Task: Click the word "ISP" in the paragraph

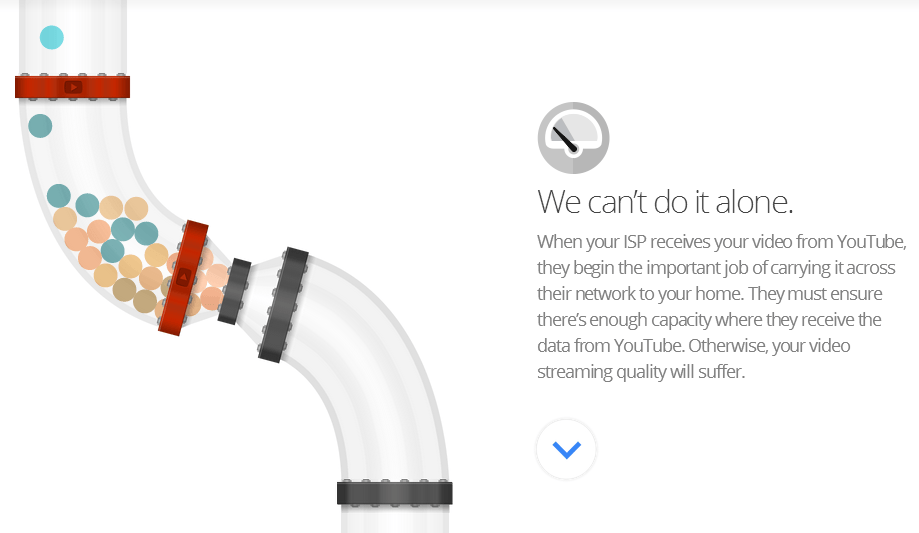Action: (x=634, y=242)
